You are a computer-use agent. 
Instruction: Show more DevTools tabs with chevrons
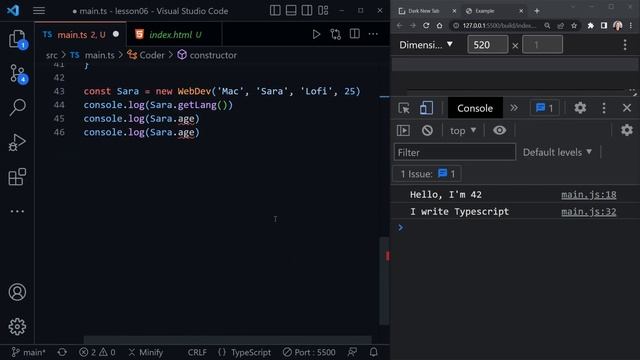(514, 108)
